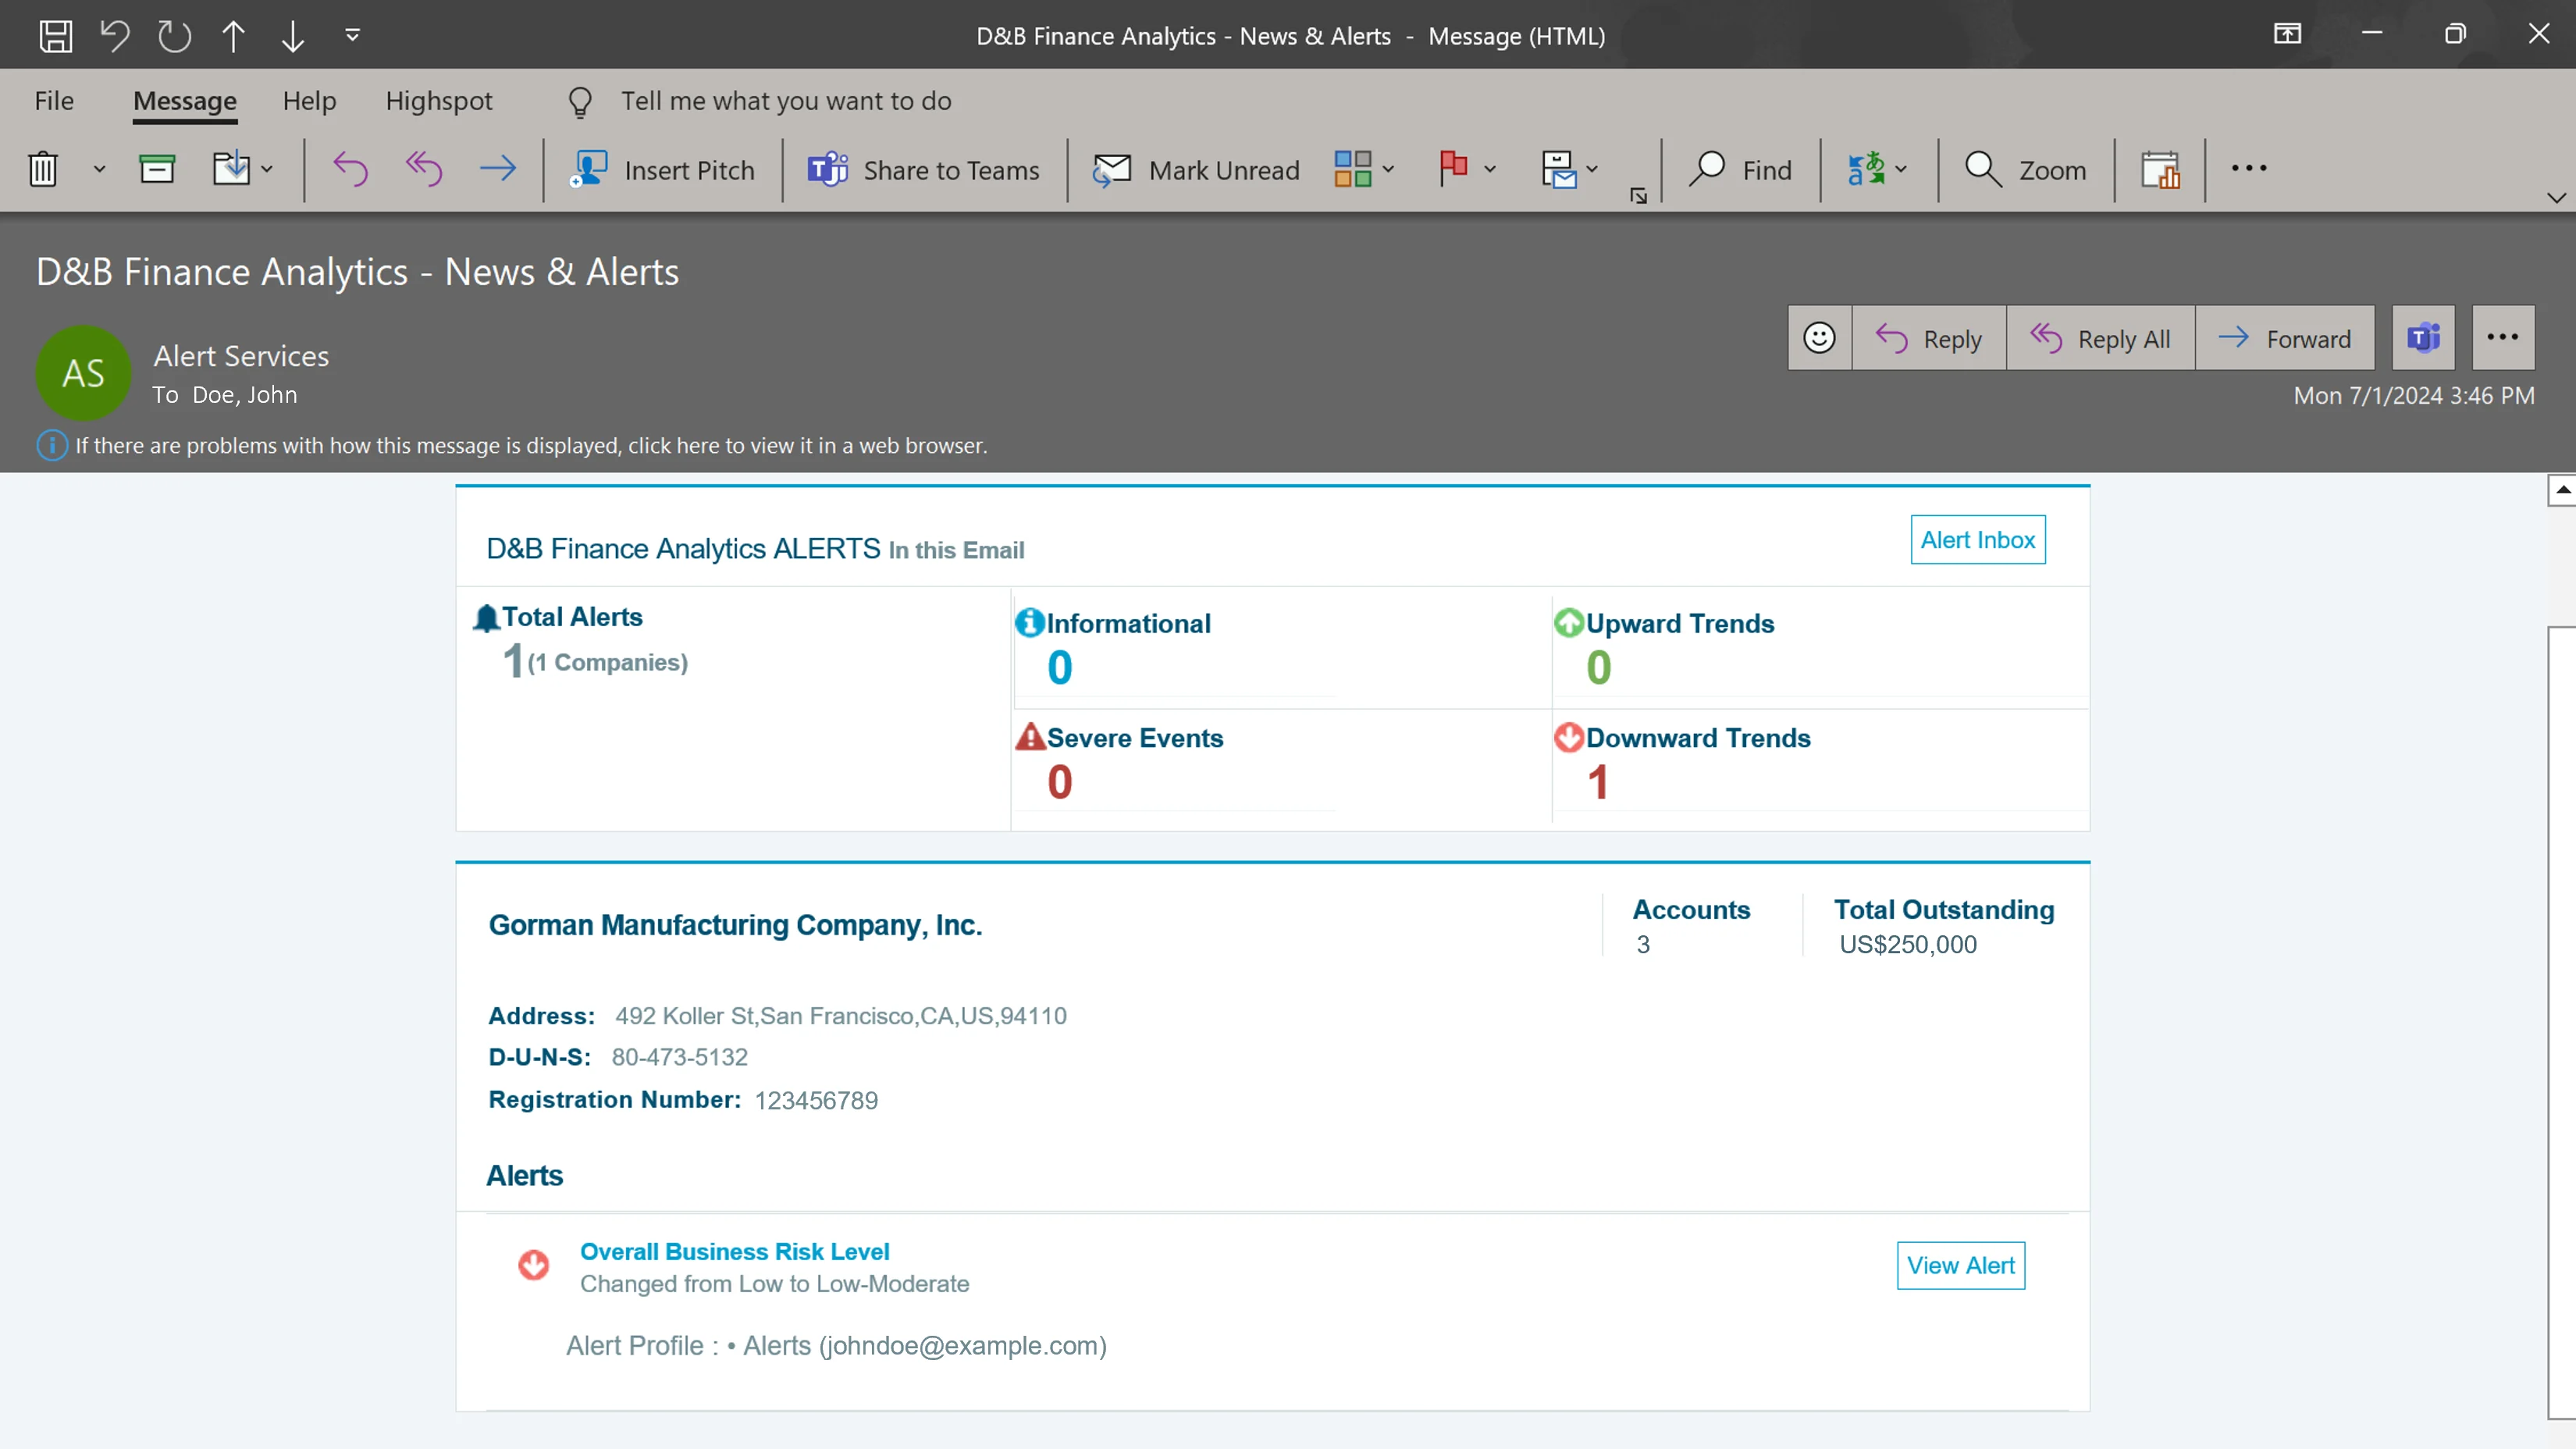Open the Translate dropdown arrow
Image resolution: width=2576 pixels, height=1449 pixels.
pos(1901,170)
